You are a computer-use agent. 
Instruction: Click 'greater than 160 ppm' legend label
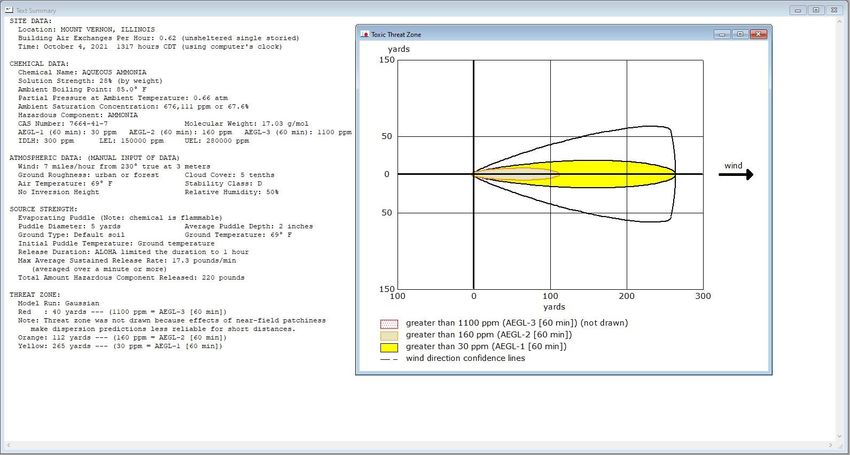pyautogui.click(x=488, y=335)
